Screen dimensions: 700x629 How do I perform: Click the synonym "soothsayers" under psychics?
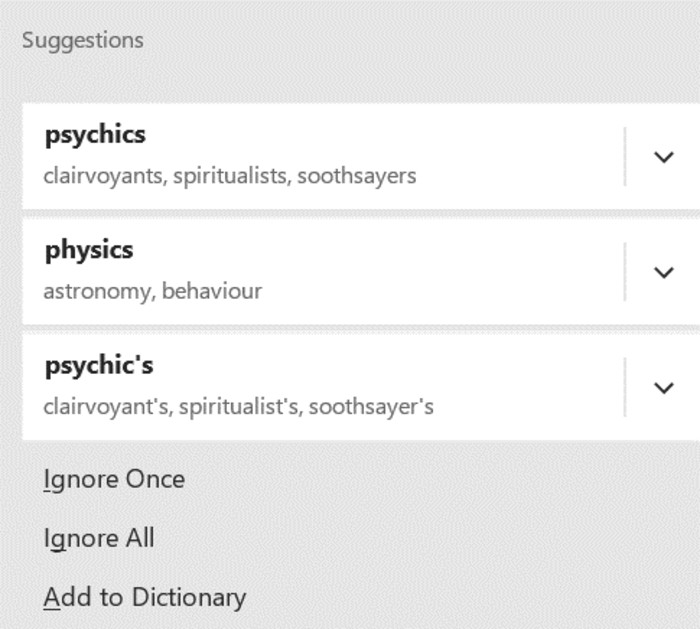(356, 176)
